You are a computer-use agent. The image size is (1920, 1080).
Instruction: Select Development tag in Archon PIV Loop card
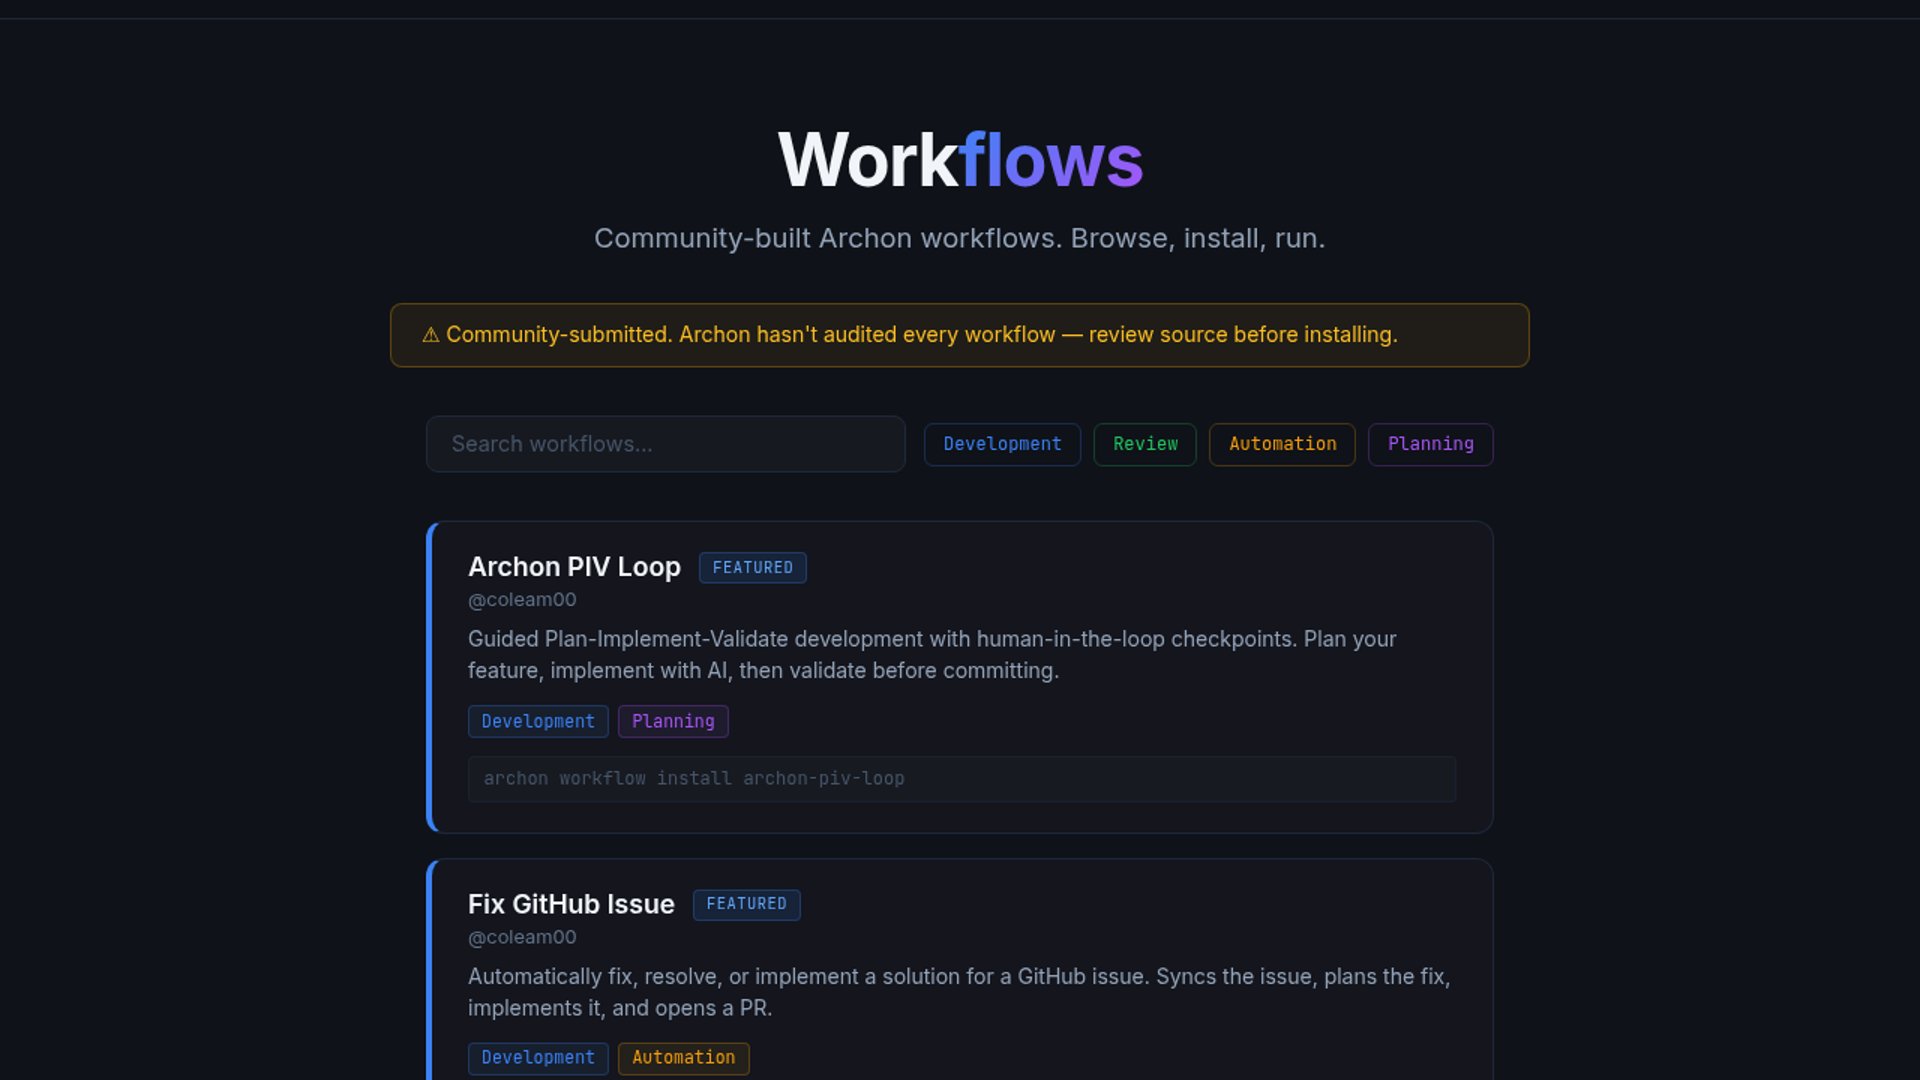click(x=538, y=721)
